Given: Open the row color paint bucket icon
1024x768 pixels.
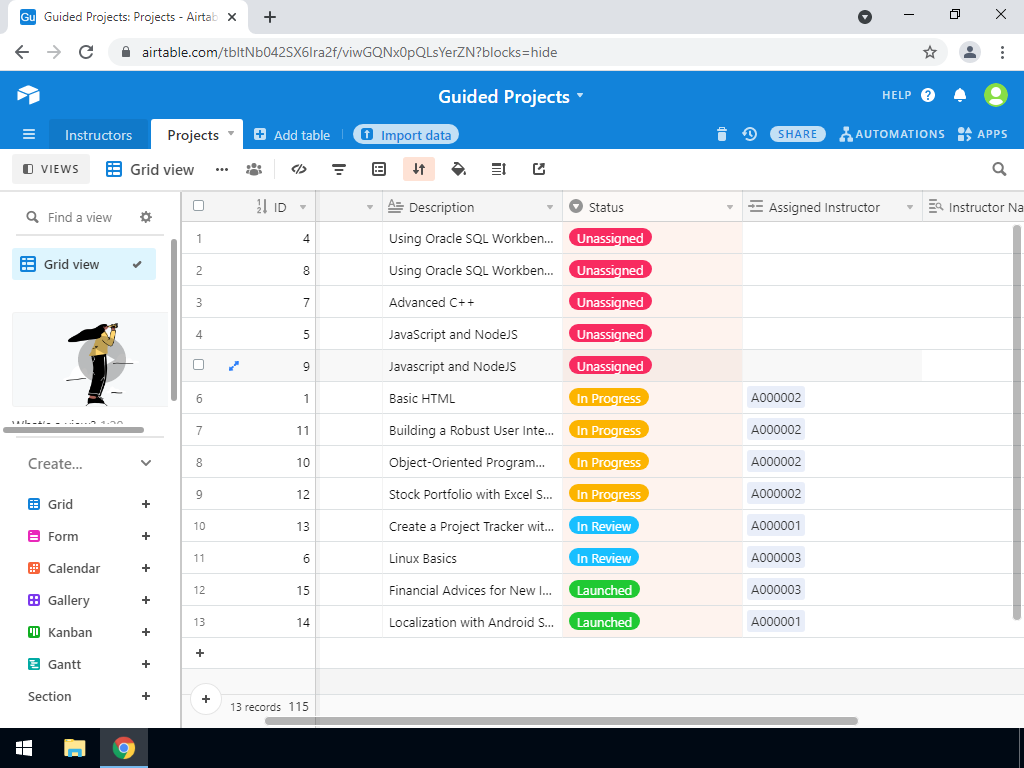Looking at the screenshot, I should [x=459, y=170].
